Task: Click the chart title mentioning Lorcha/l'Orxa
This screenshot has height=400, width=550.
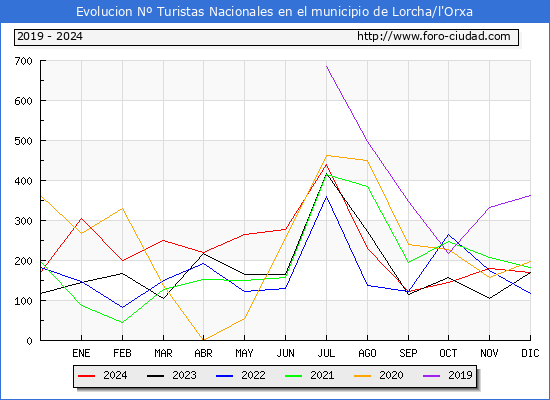Action: click(274, 12)
